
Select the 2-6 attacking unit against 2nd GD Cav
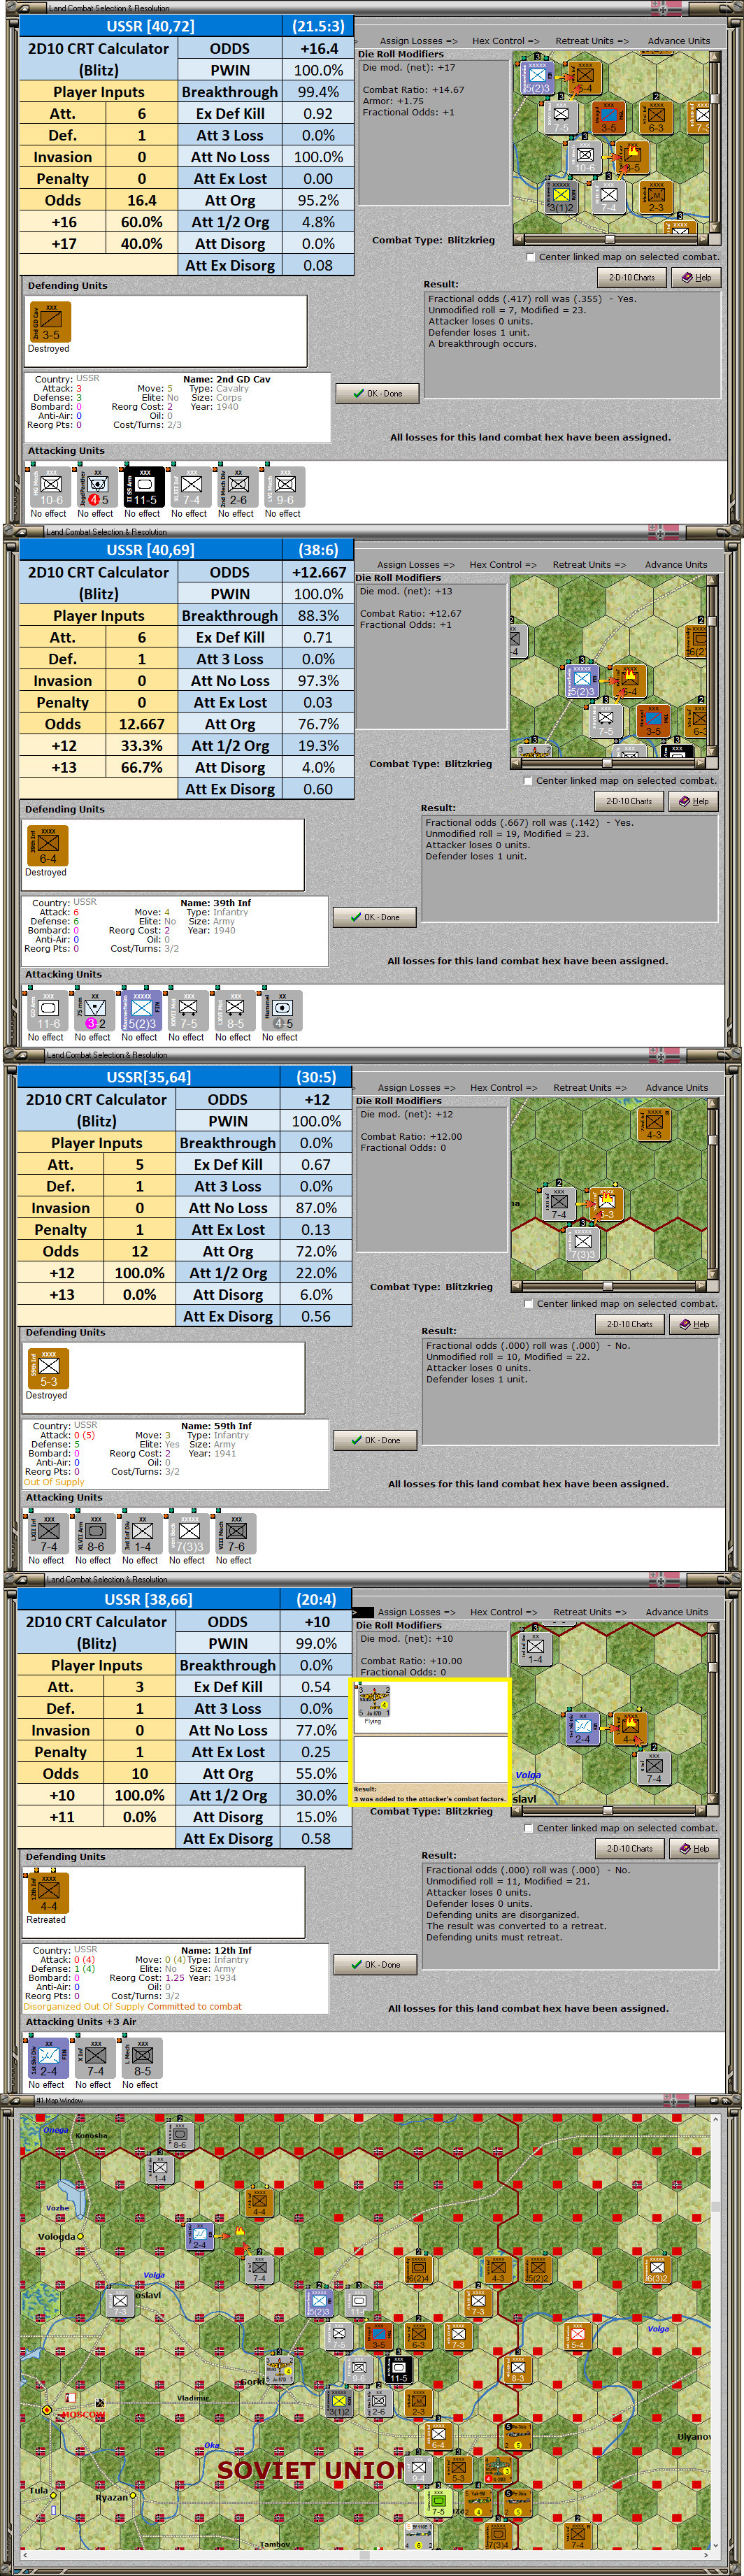click(x=236, y=486)
